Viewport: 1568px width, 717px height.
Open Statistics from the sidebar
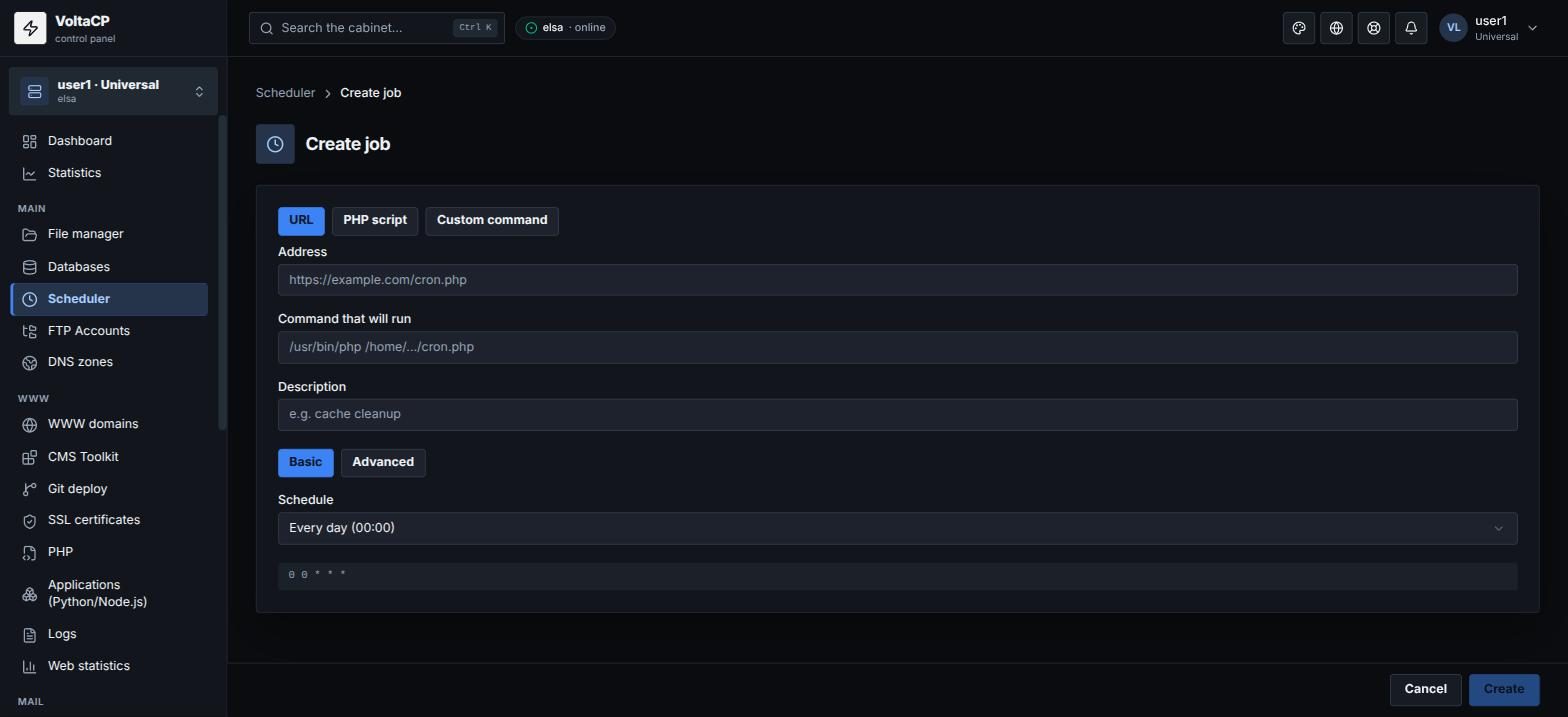109,173
